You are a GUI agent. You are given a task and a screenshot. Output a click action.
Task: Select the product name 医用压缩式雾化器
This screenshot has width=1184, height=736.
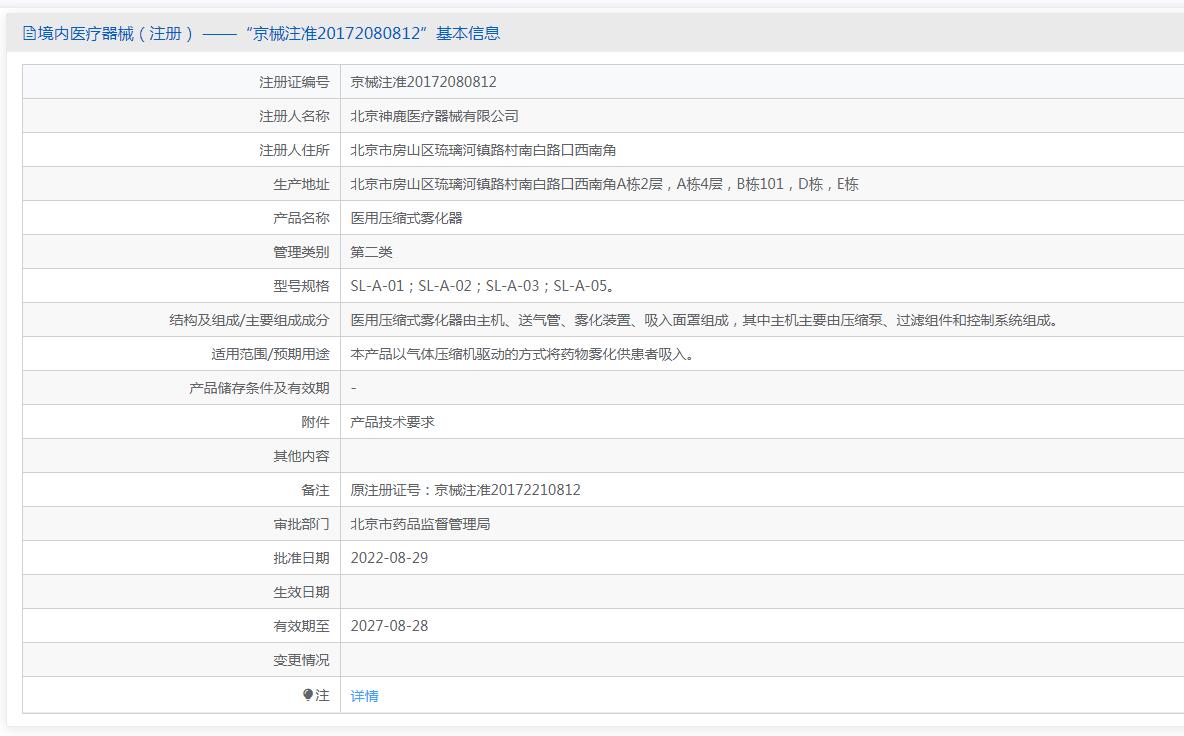[406, 218]
